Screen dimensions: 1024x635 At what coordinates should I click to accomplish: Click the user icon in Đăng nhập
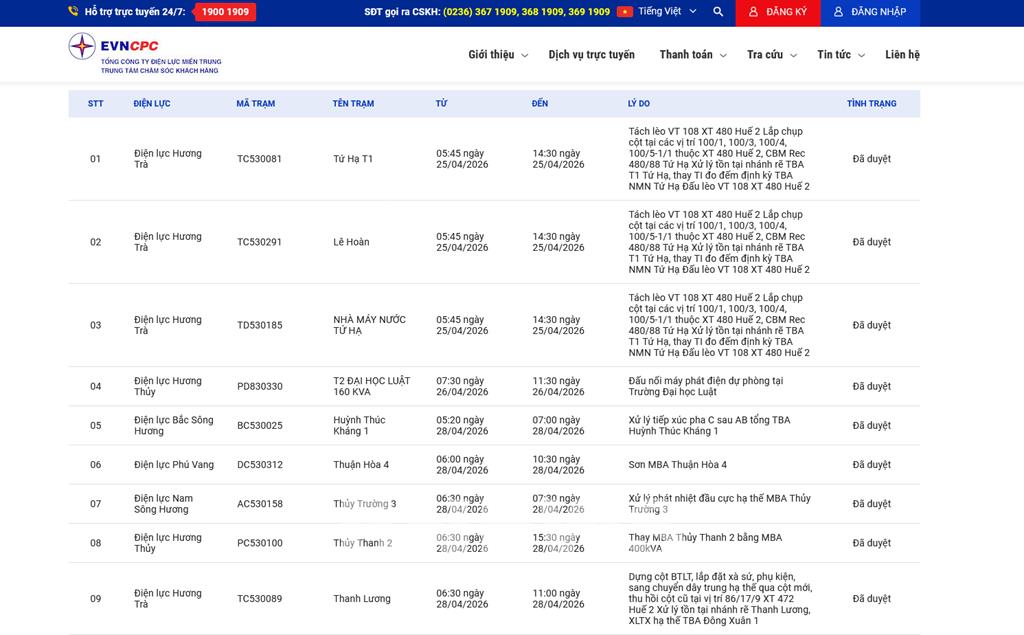pos(838,12)
